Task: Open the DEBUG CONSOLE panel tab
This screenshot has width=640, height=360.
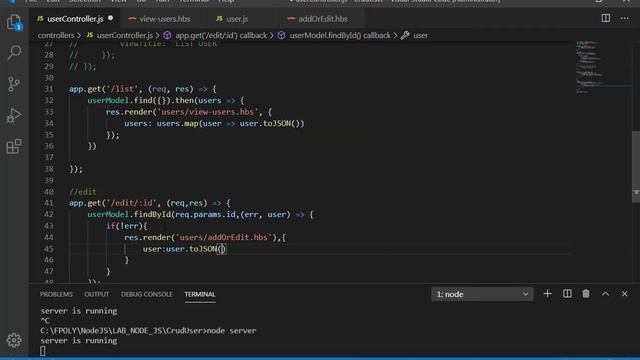Action: click(147, 294)
